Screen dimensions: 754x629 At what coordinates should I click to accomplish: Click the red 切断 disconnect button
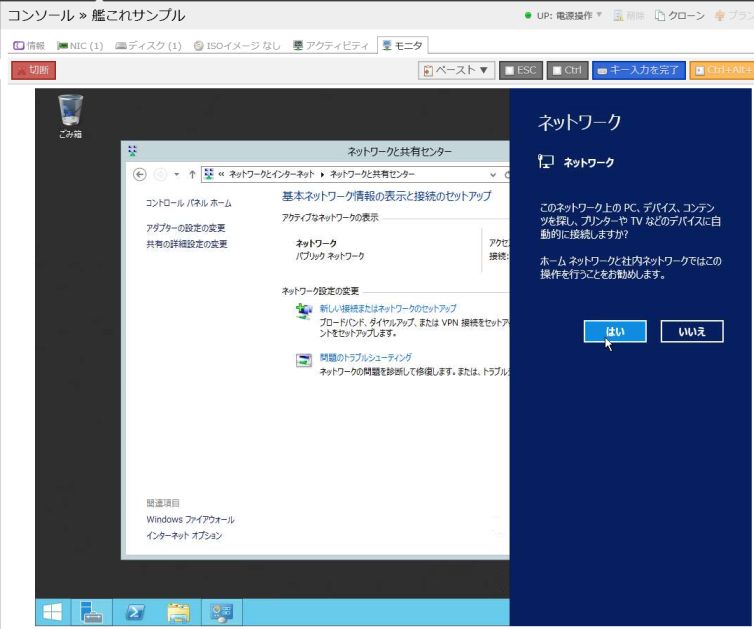point(34,70)
